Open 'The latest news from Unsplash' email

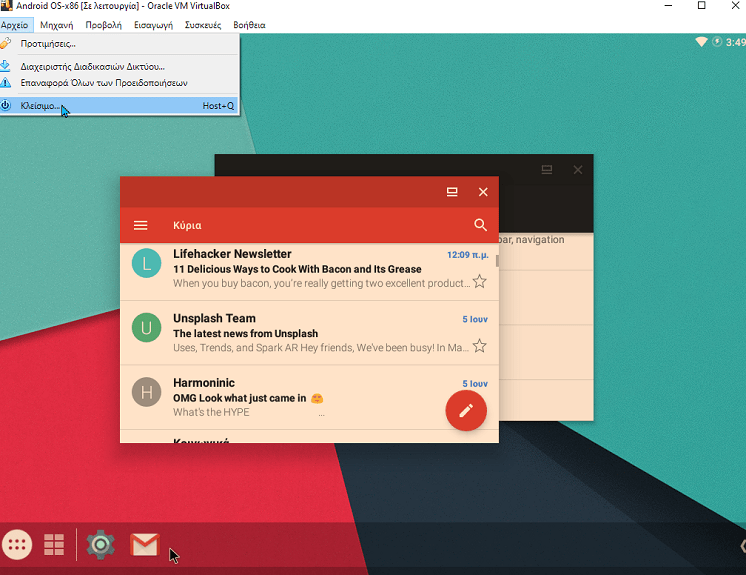309,333
